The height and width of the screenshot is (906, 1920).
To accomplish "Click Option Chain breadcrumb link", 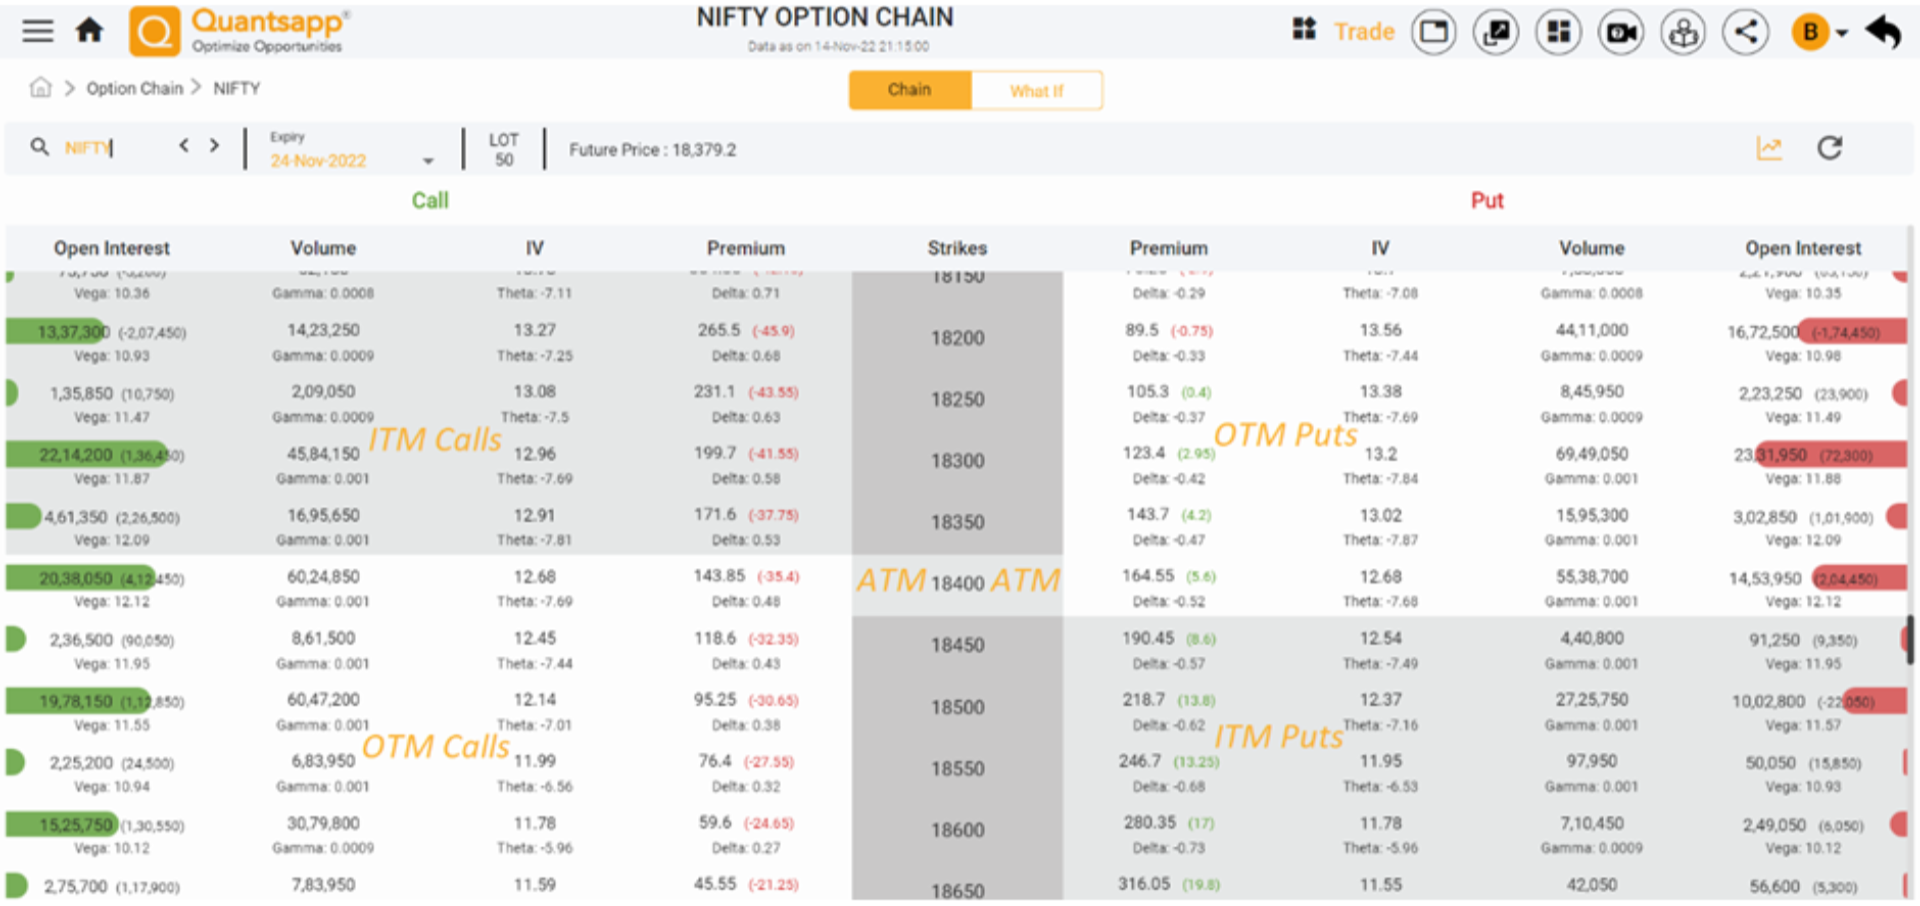I will pyautogui.click(x=135, y=88).
